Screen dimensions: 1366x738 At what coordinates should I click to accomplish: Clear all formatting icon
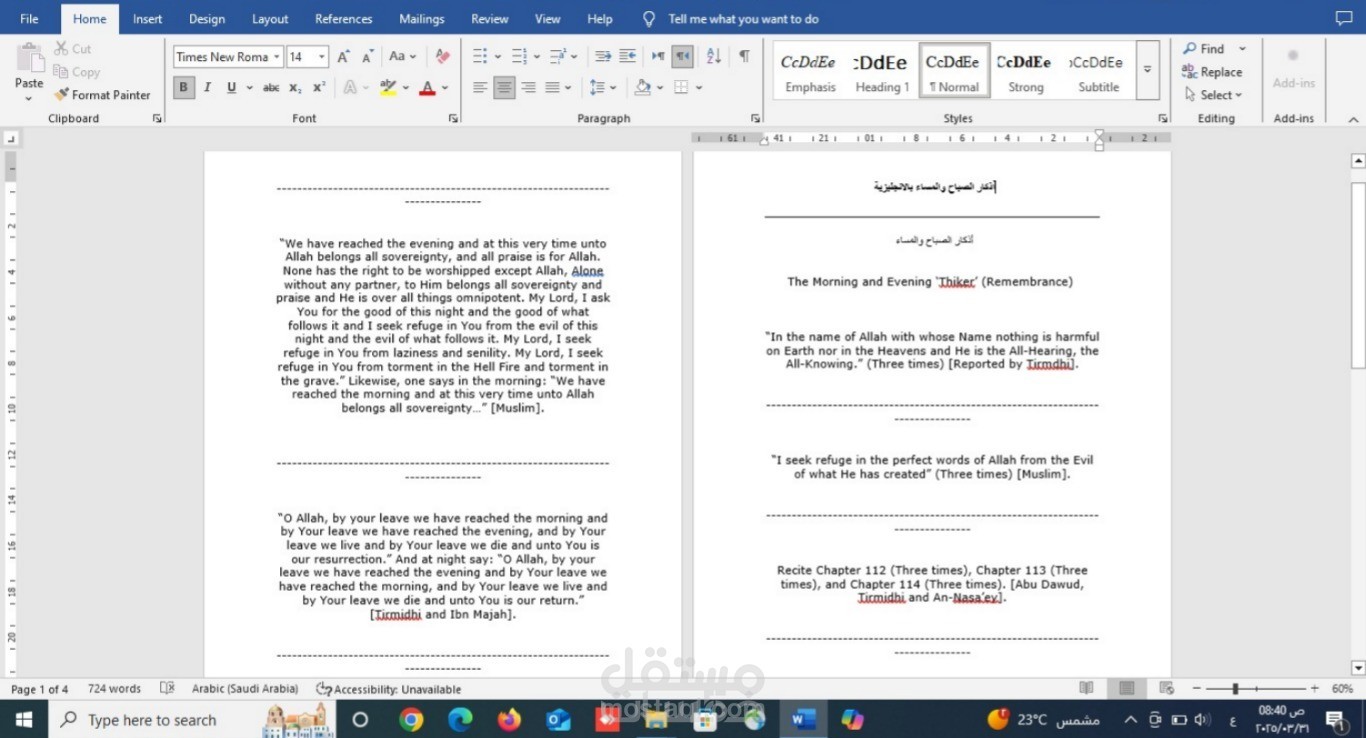point(443,57)
